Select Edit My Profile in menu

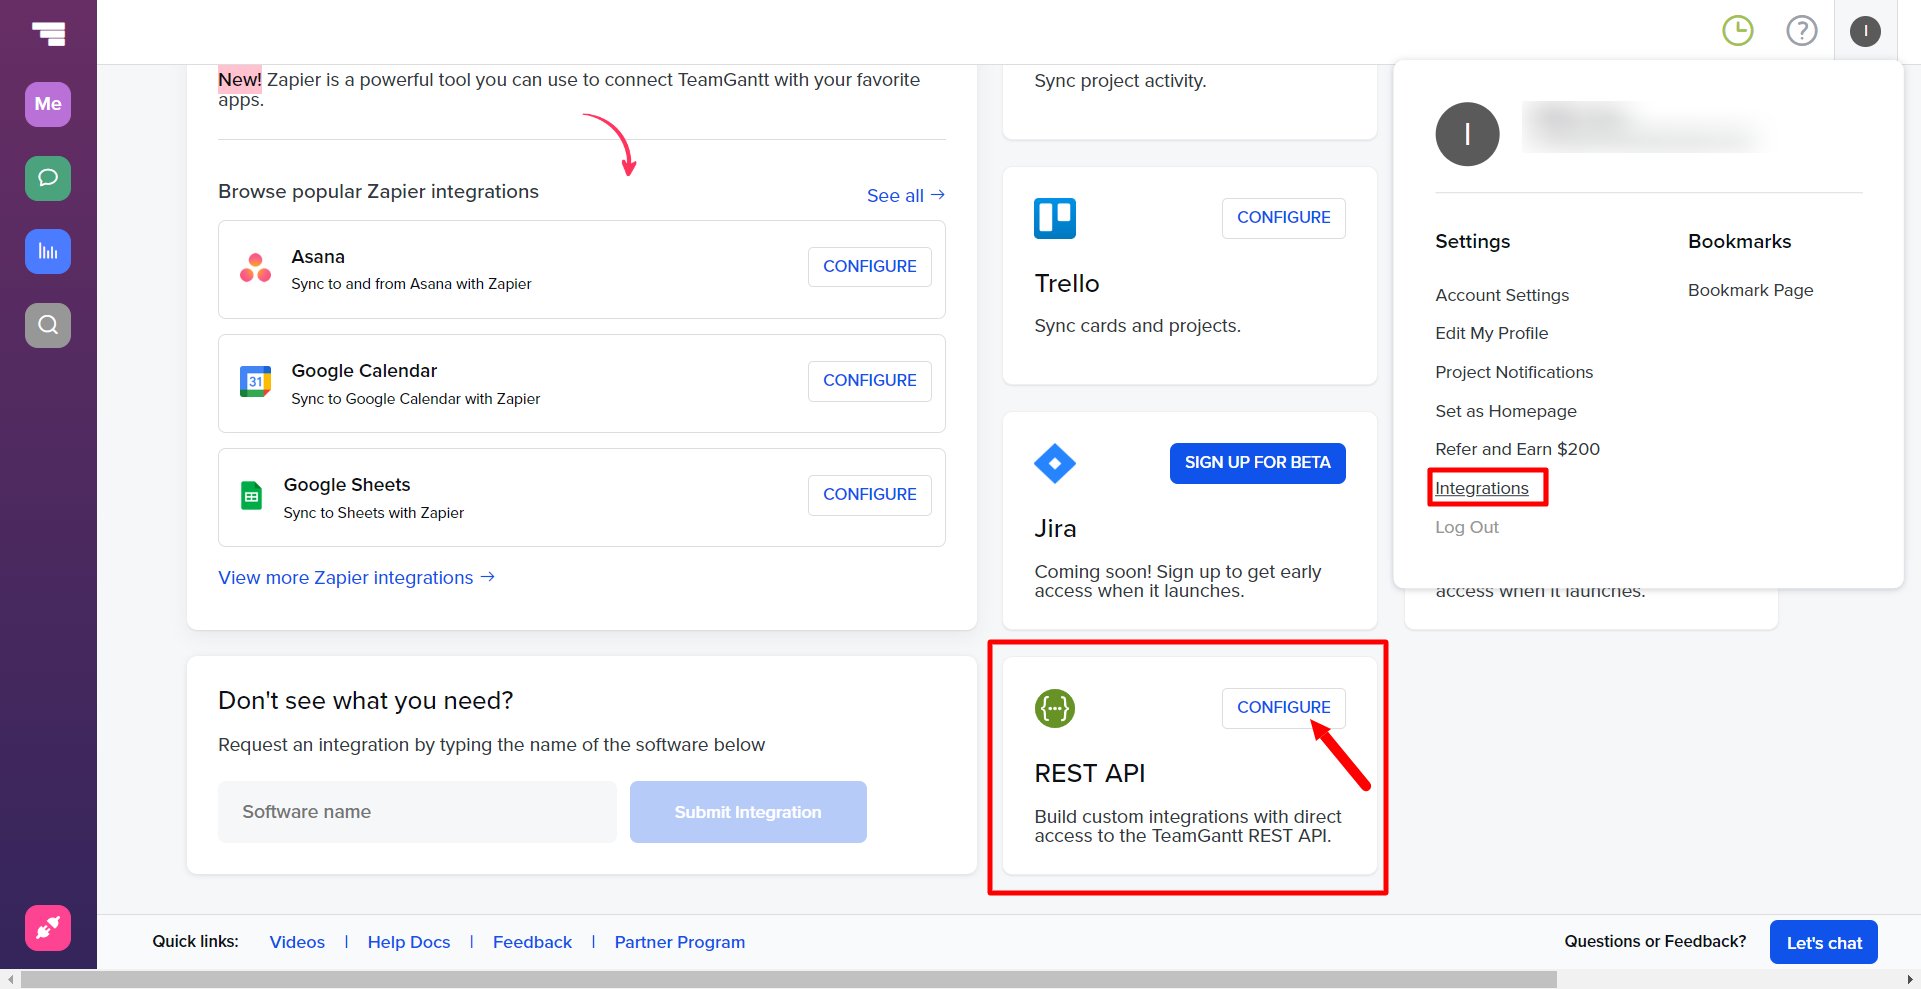point(1491,333)
